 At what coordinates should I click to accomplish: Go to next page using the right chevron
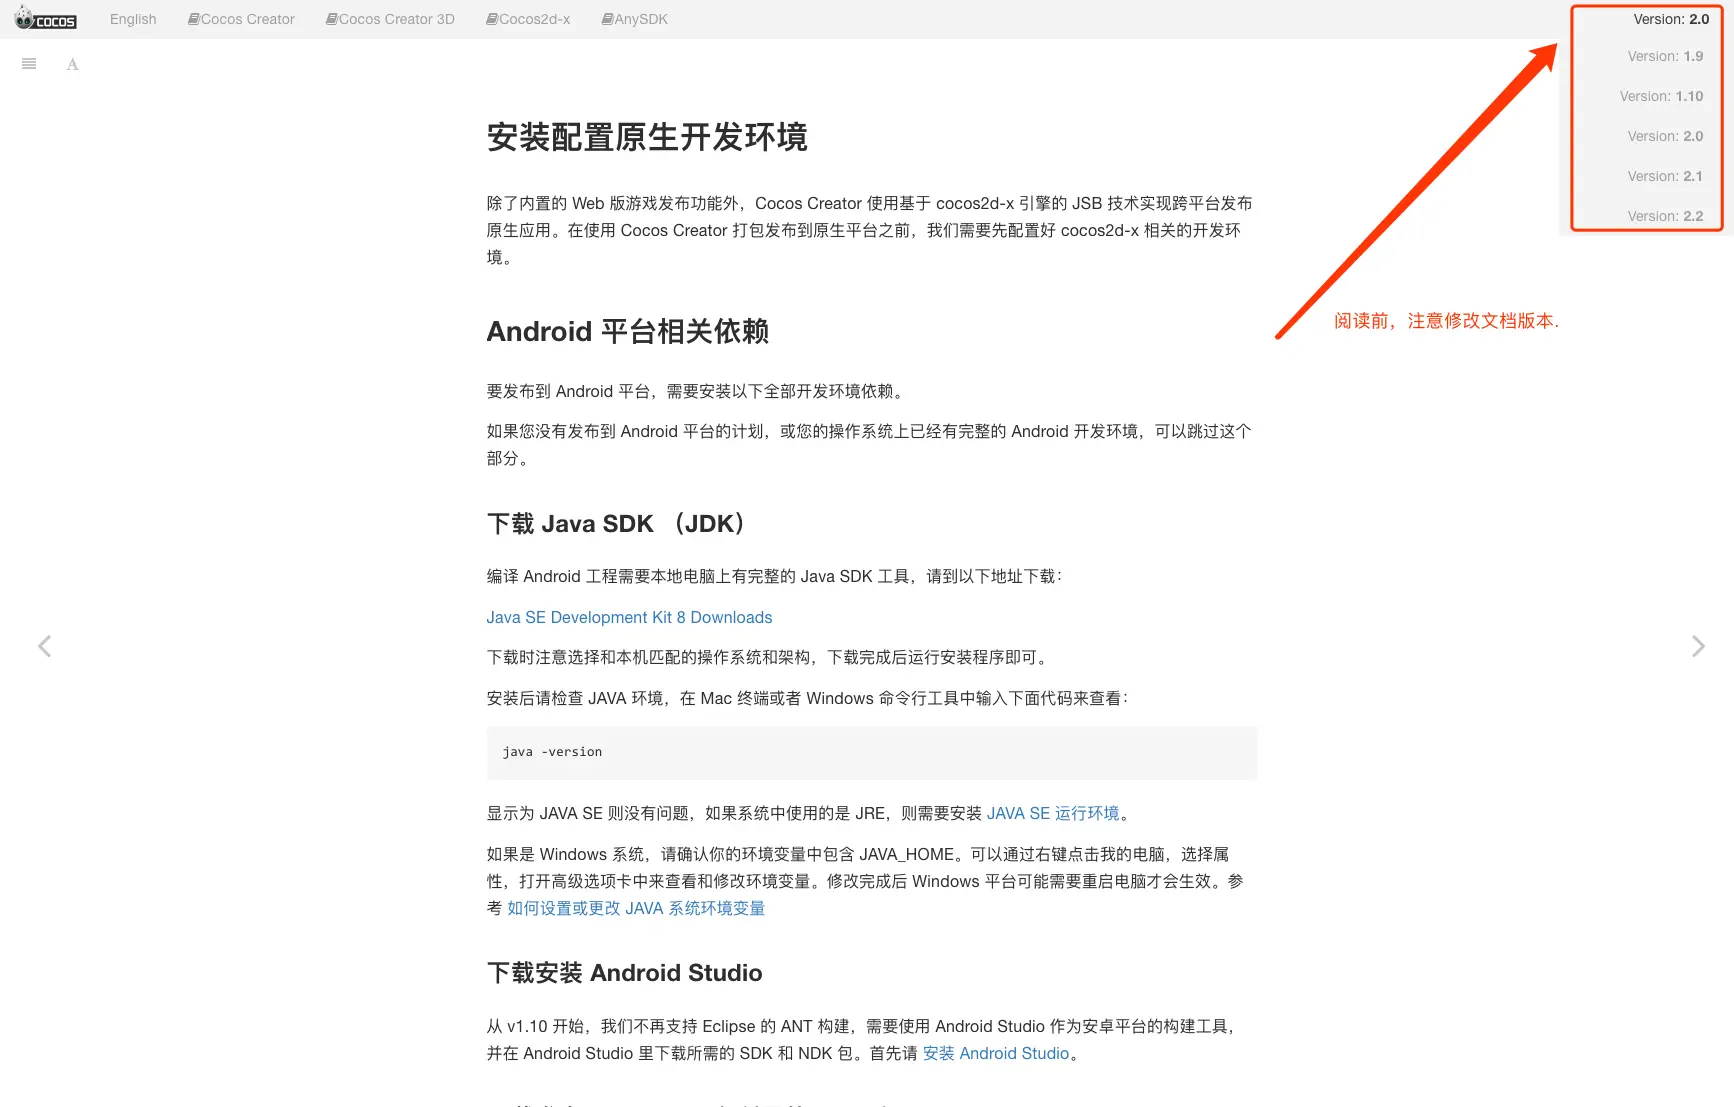[1699, 645]
